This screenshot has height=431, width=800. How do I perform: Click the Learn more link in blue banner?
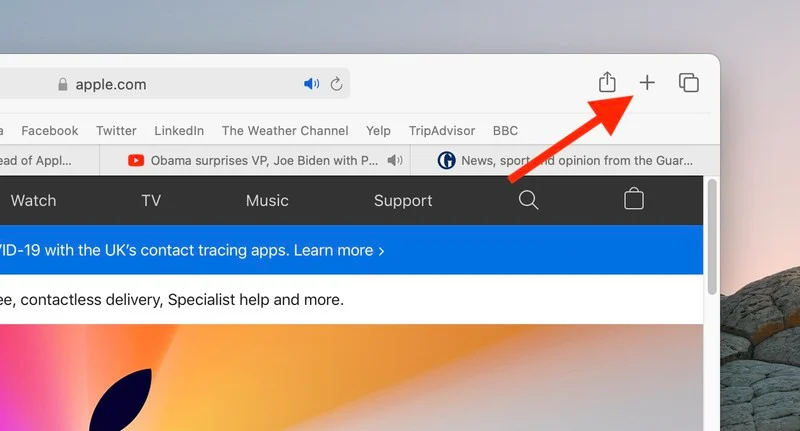tap(339, 250)
